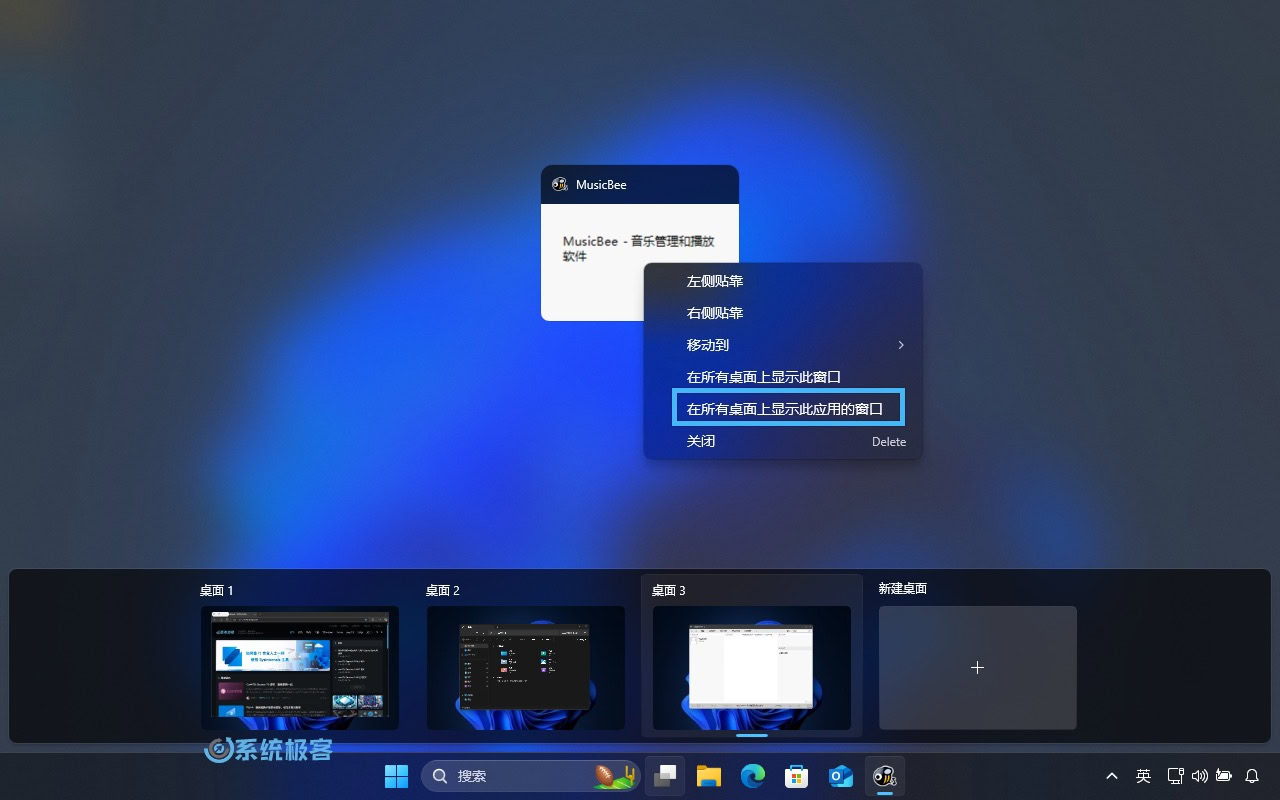This screenshot has height=800, width=1280.
Task: Click the taskbar 搜索 search box
Action: (531, 776)
